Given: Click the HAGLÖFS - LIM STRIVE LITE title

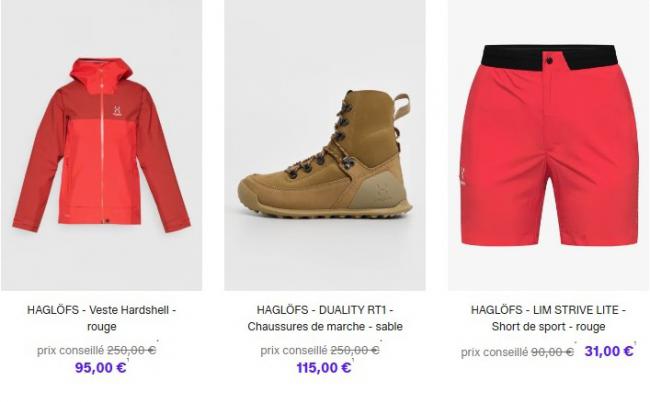Looking at the screenshot, I should 548,318.
